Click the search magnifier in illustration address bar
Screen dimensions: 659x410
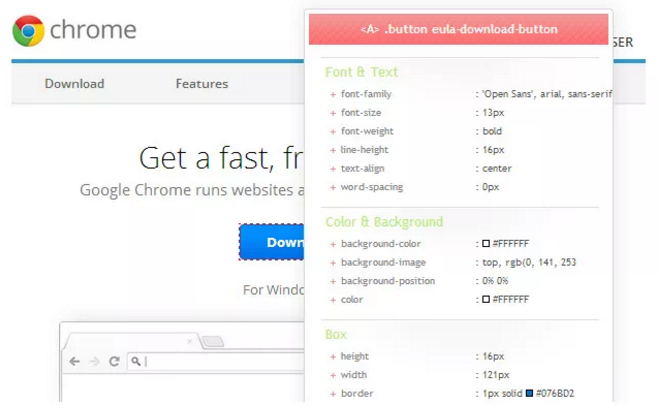136,361
